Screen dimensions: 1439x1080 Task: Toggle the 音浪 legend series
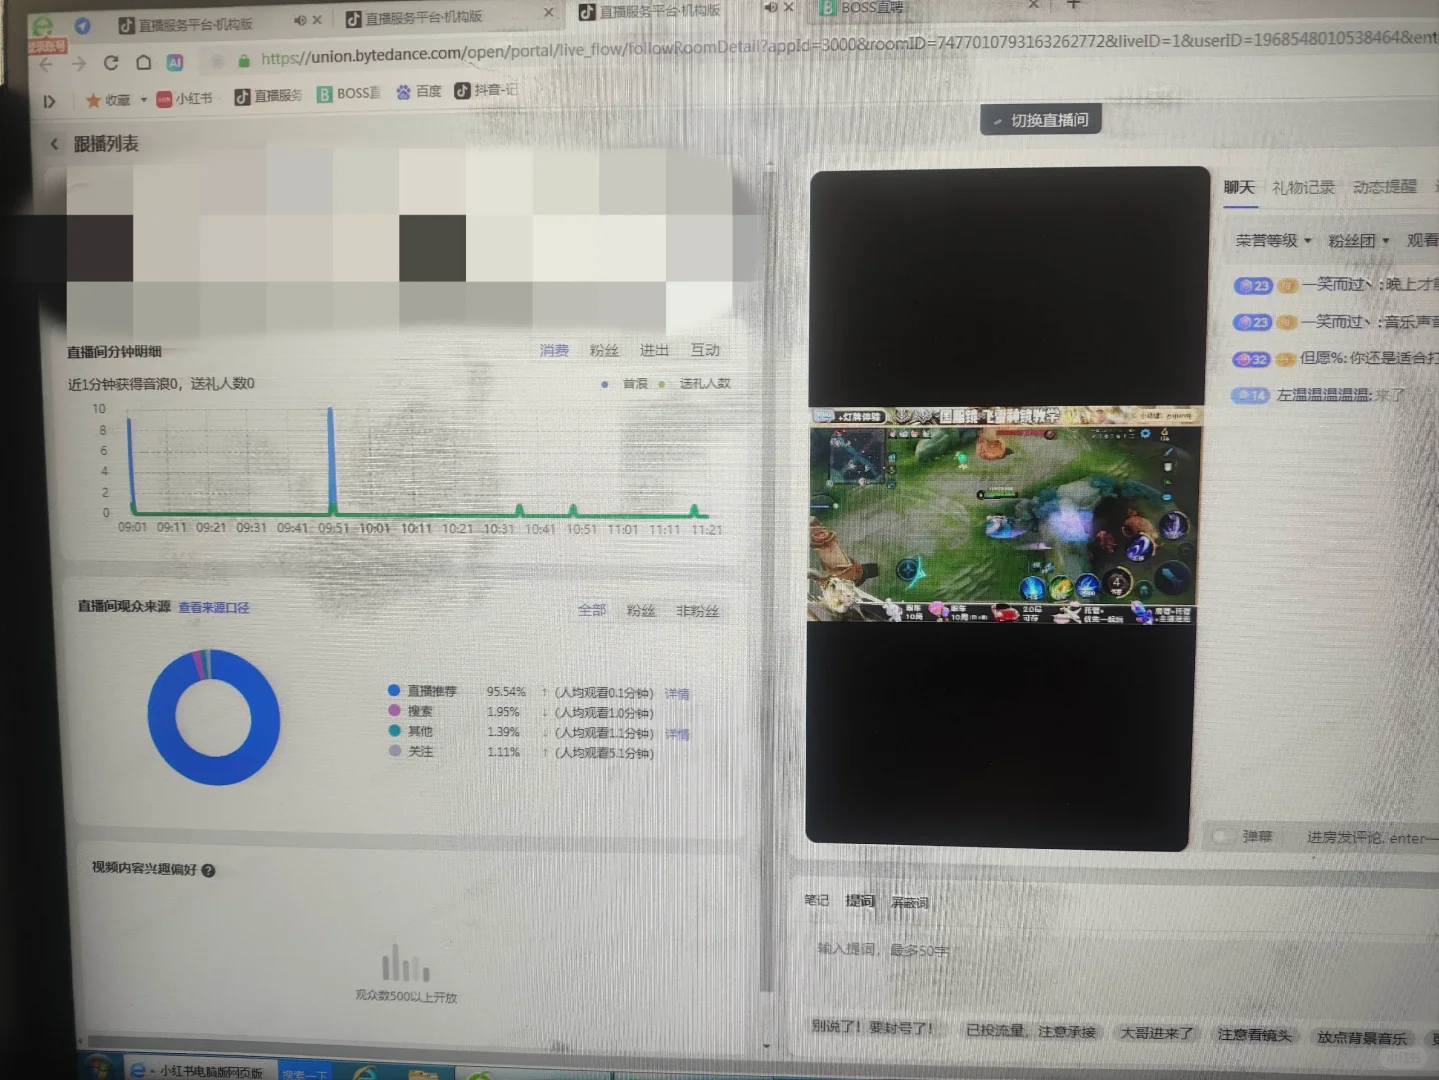point(626,384)
